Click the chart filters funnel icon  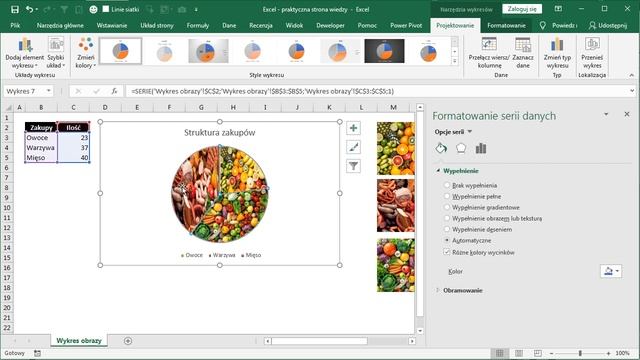point(353,166)
